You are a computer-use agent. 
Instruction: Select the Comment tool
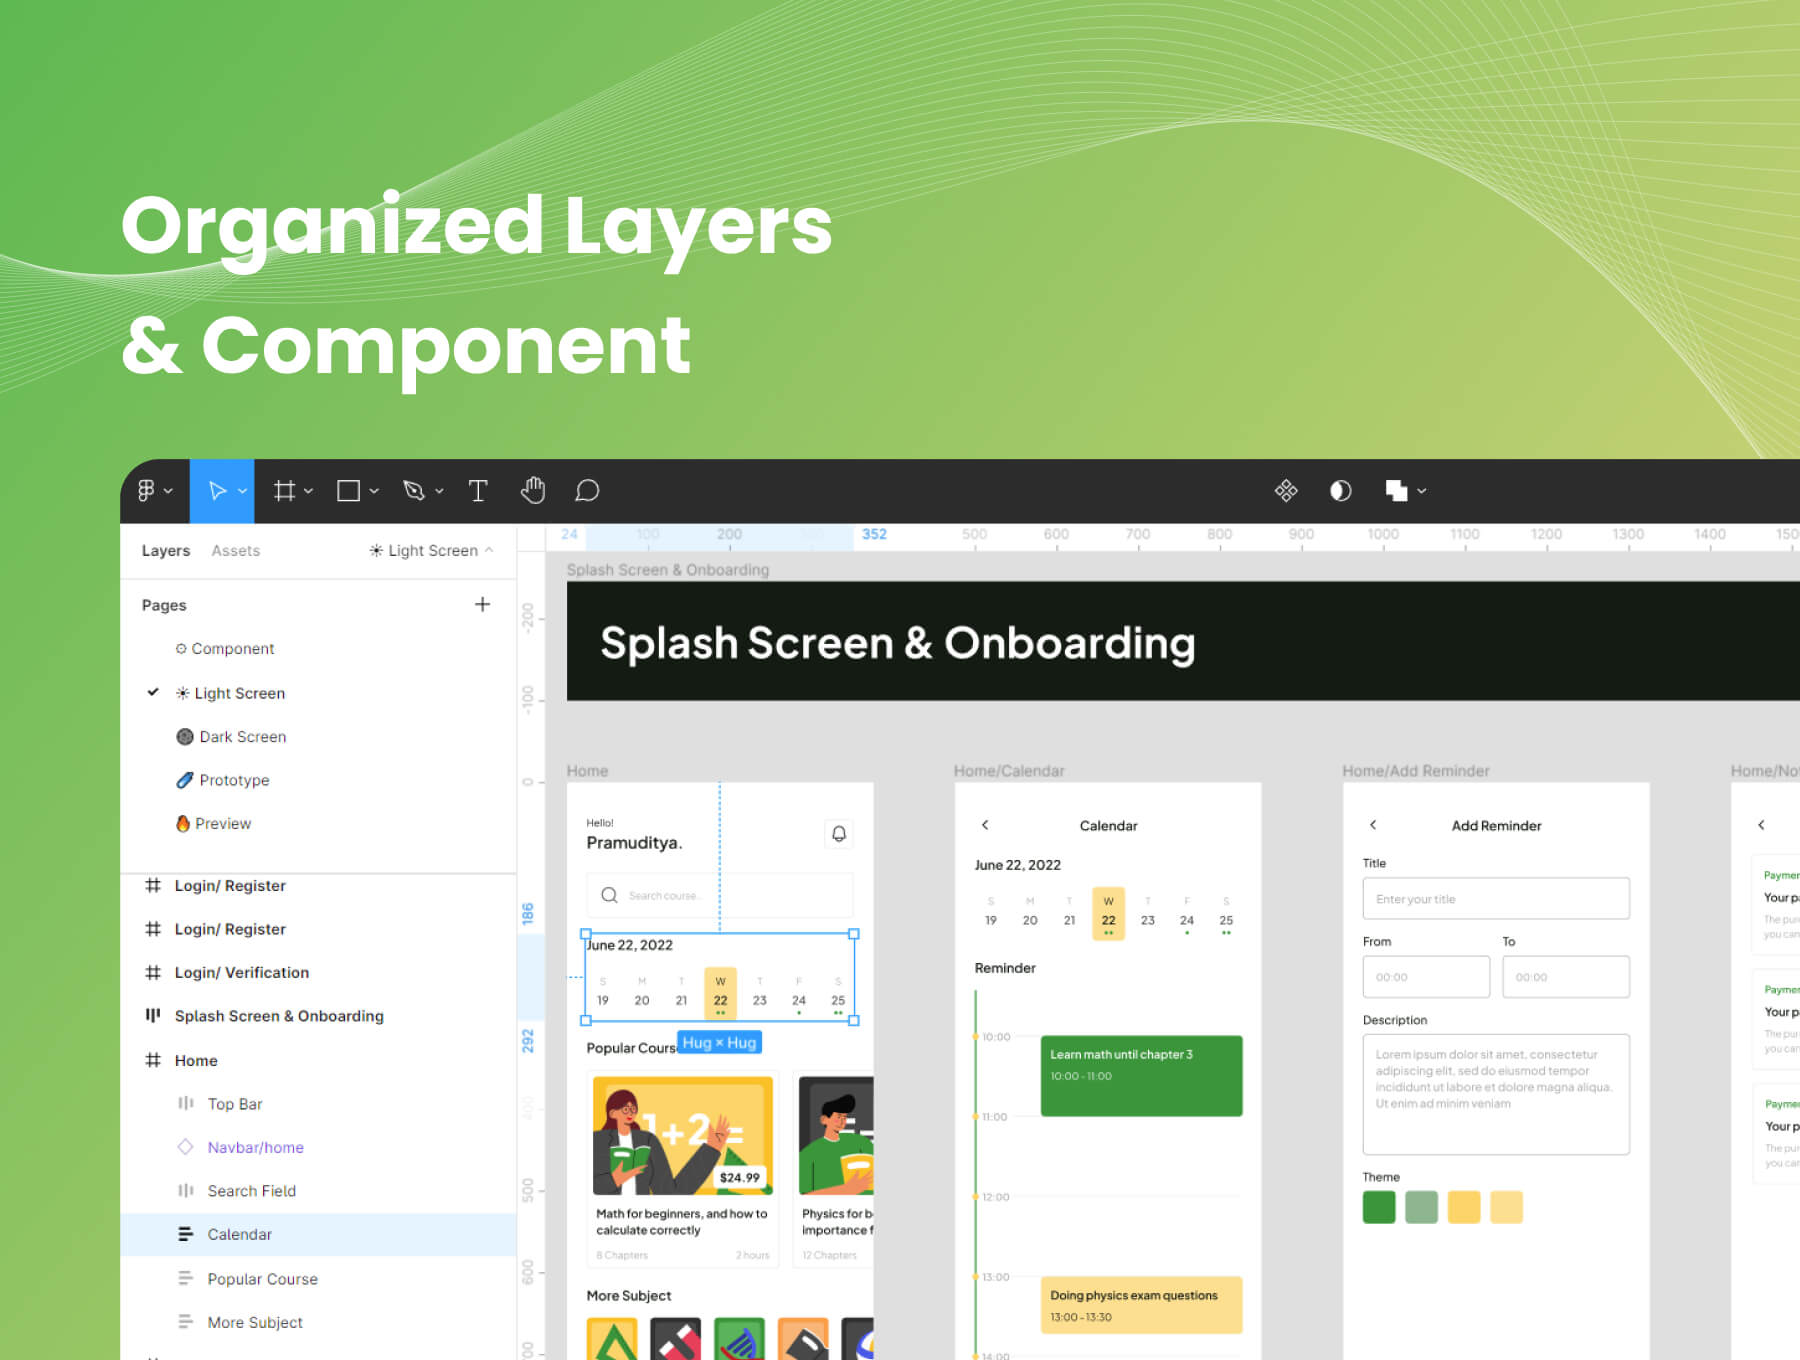[587, 491]
